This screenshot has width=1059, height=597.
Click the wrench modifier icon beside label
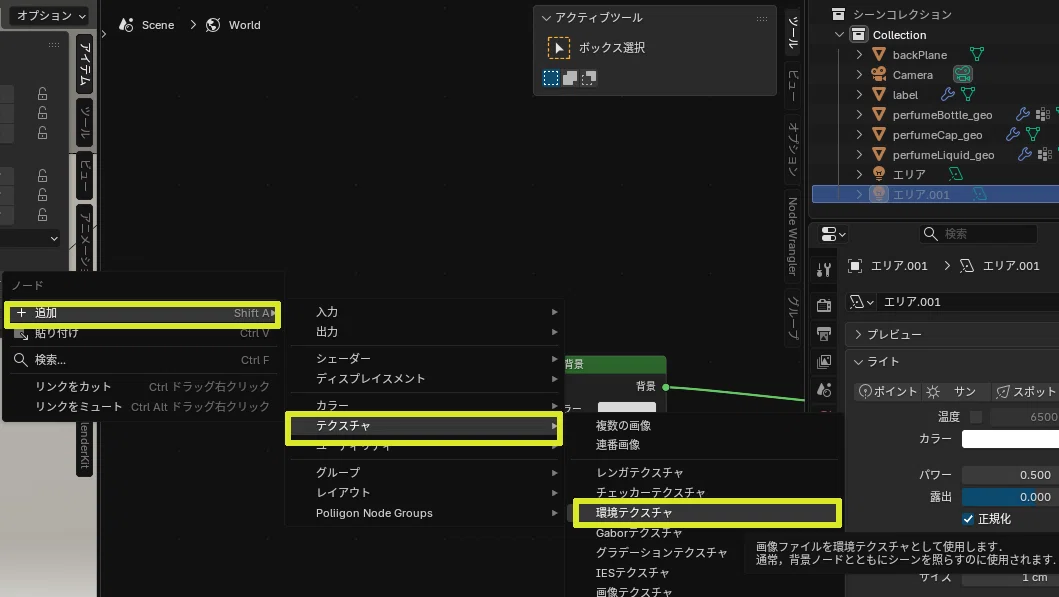(948, 95)
